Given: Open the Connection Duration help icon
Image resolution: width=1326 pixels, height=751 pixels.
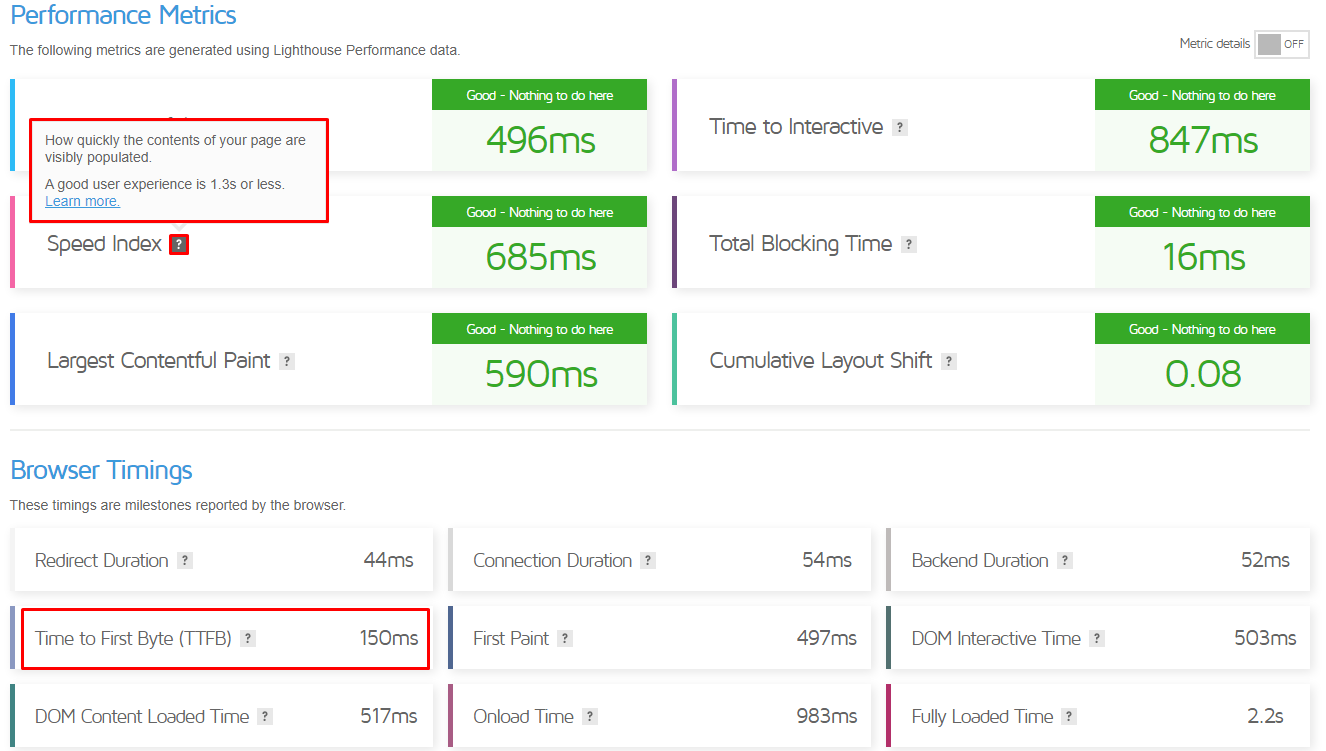Looking at the screenshot, I should pyautogui.click(x=650, y=561).
